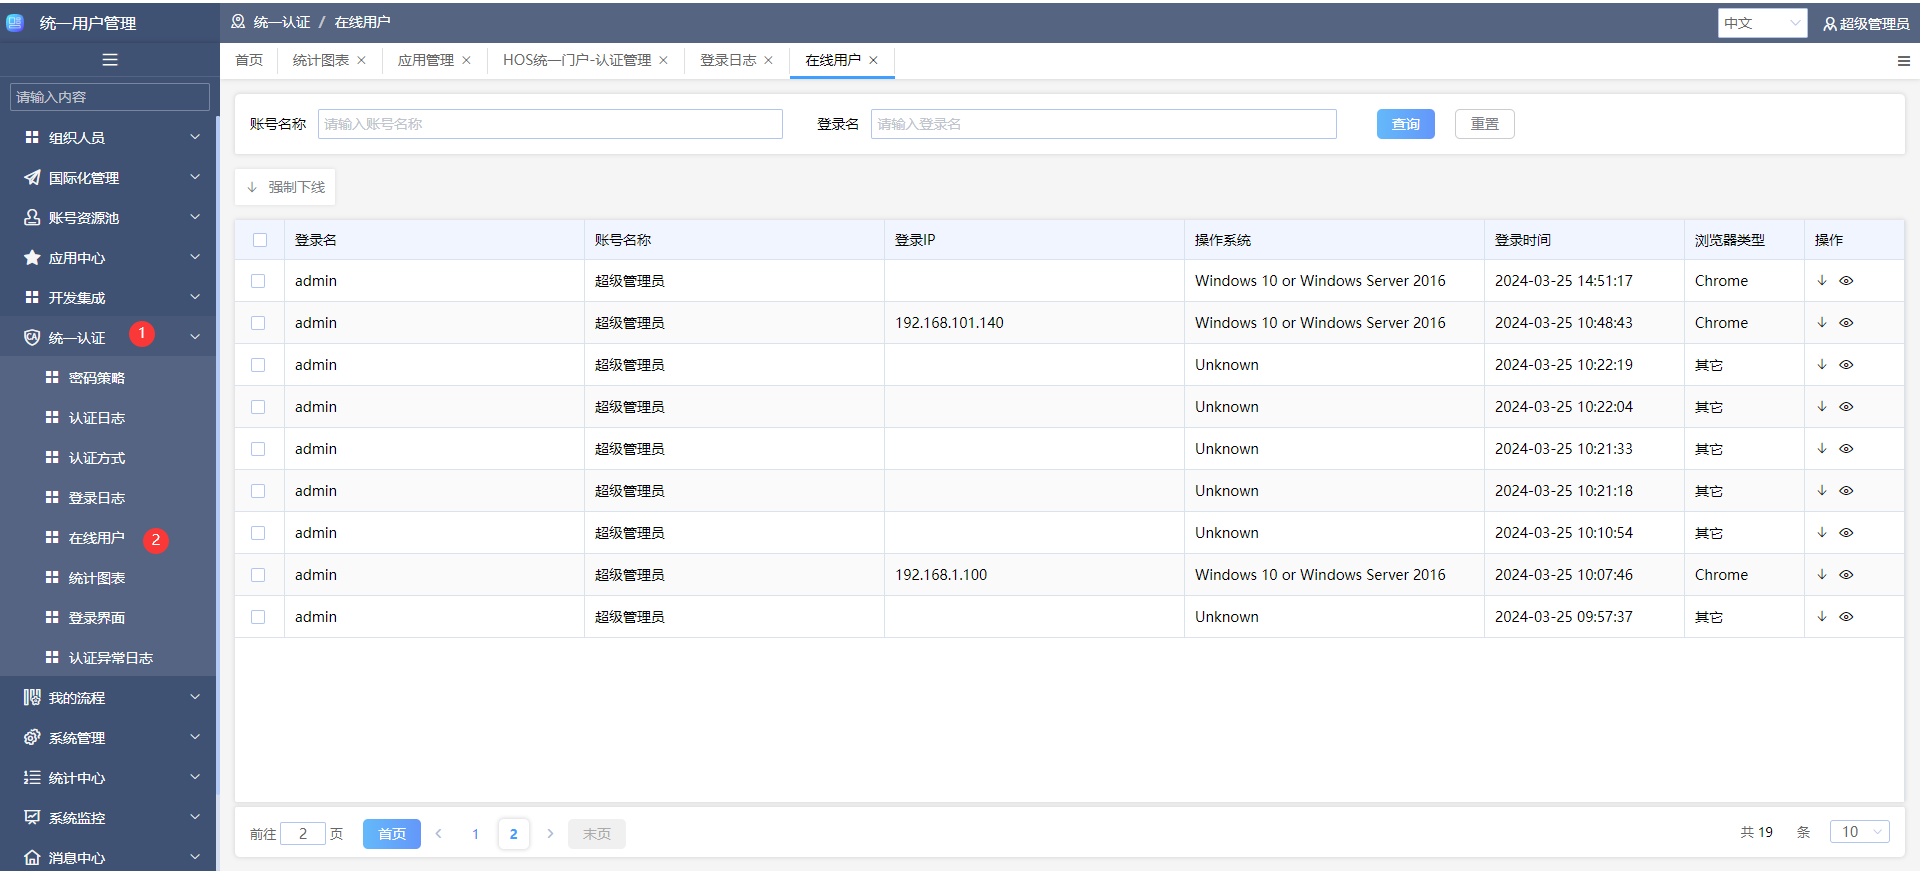Image resolution: width=1920 pixels, height=871 pixels.
Task: Force offline arrow for the 10:48:43 login row
Action: [1822, 323]
